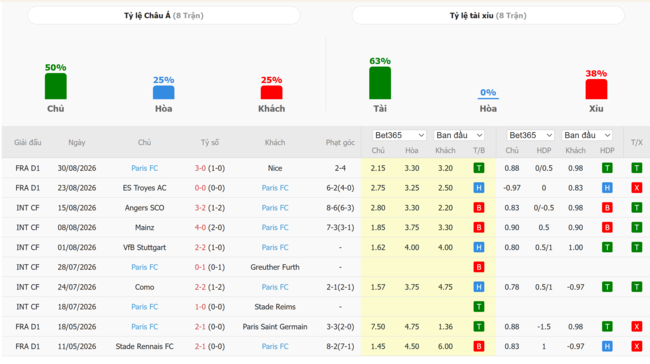Click the blue 25% Hòa bar
The height and width of the screenshot is (364, 650).
[x=163, y=92]
